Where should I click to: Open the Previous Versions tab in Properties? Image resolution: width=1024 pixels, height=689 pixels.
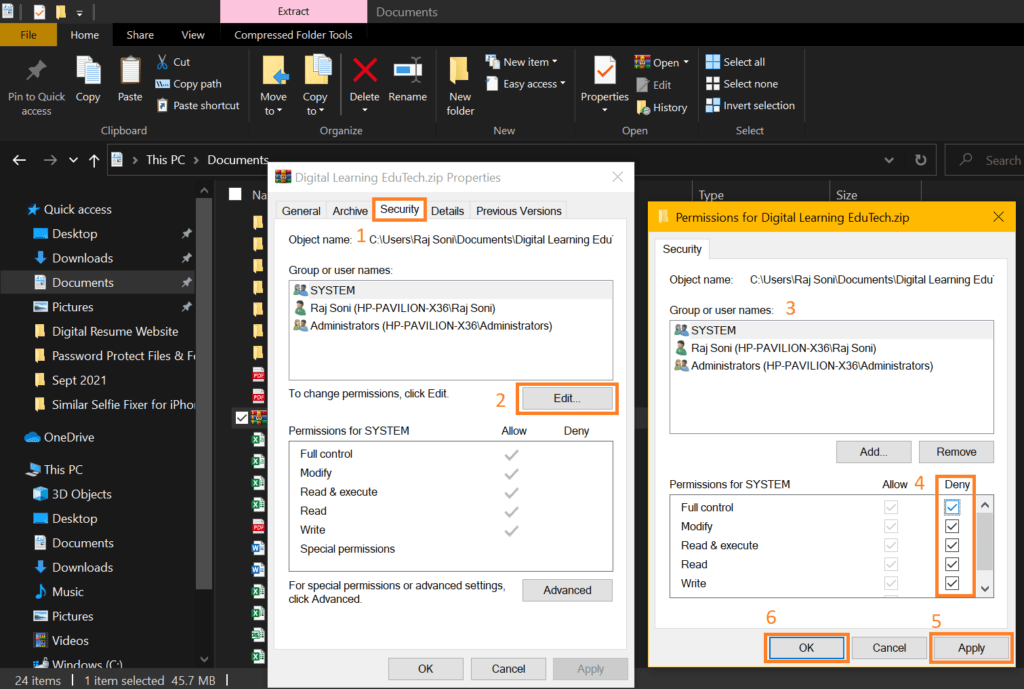[518, 210]
